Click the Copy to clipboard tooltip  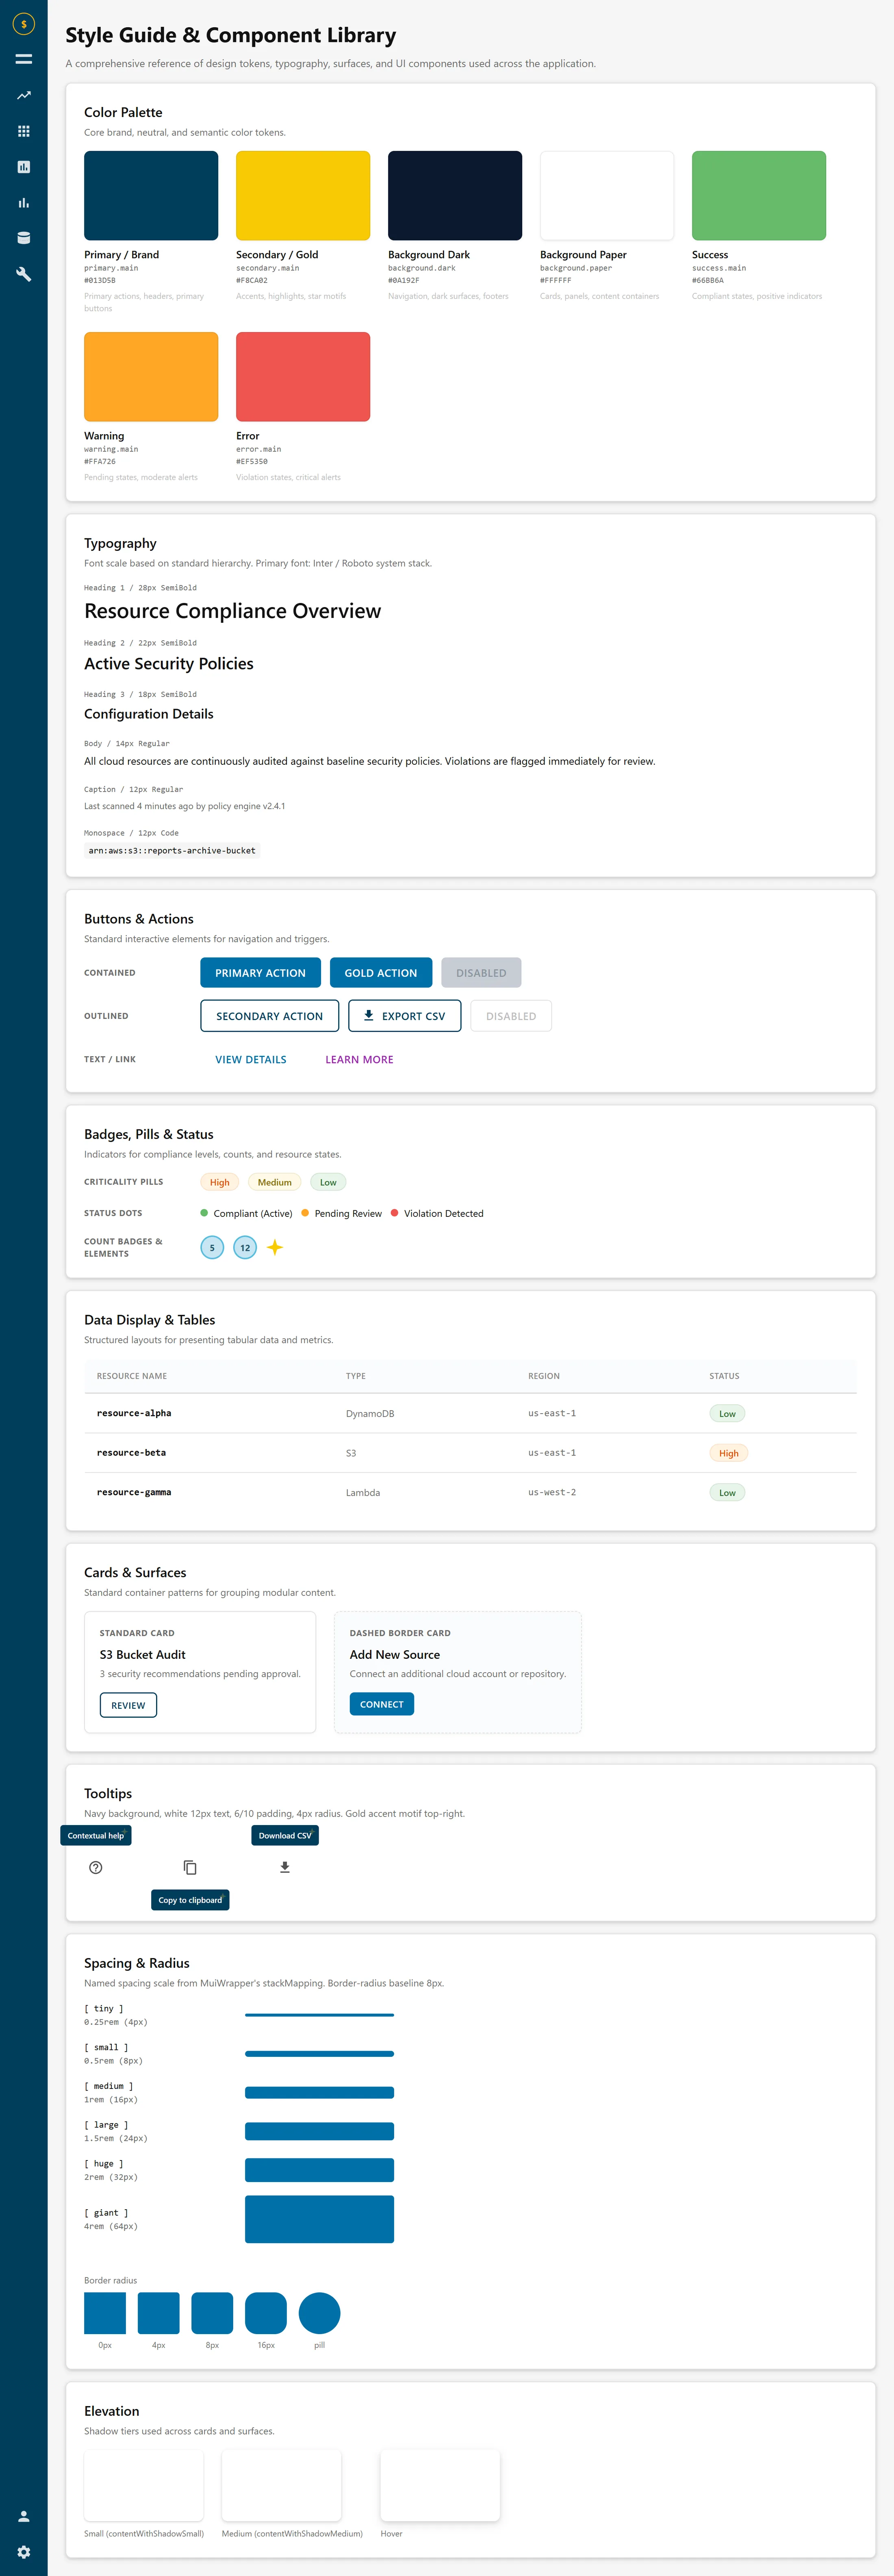pos(190,1899)
